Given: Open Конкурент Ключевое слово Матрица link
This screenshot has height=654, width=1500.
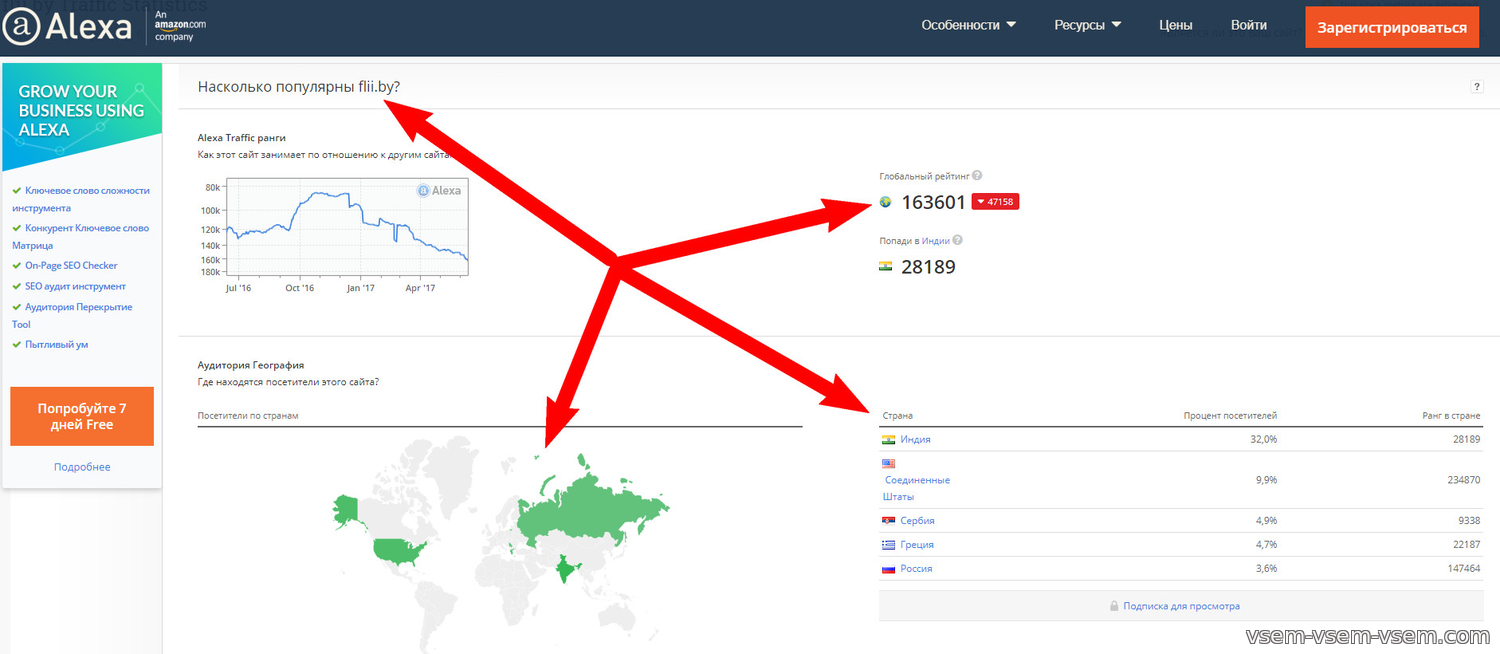Looking at the screenshot, I should tap(81, 236).
